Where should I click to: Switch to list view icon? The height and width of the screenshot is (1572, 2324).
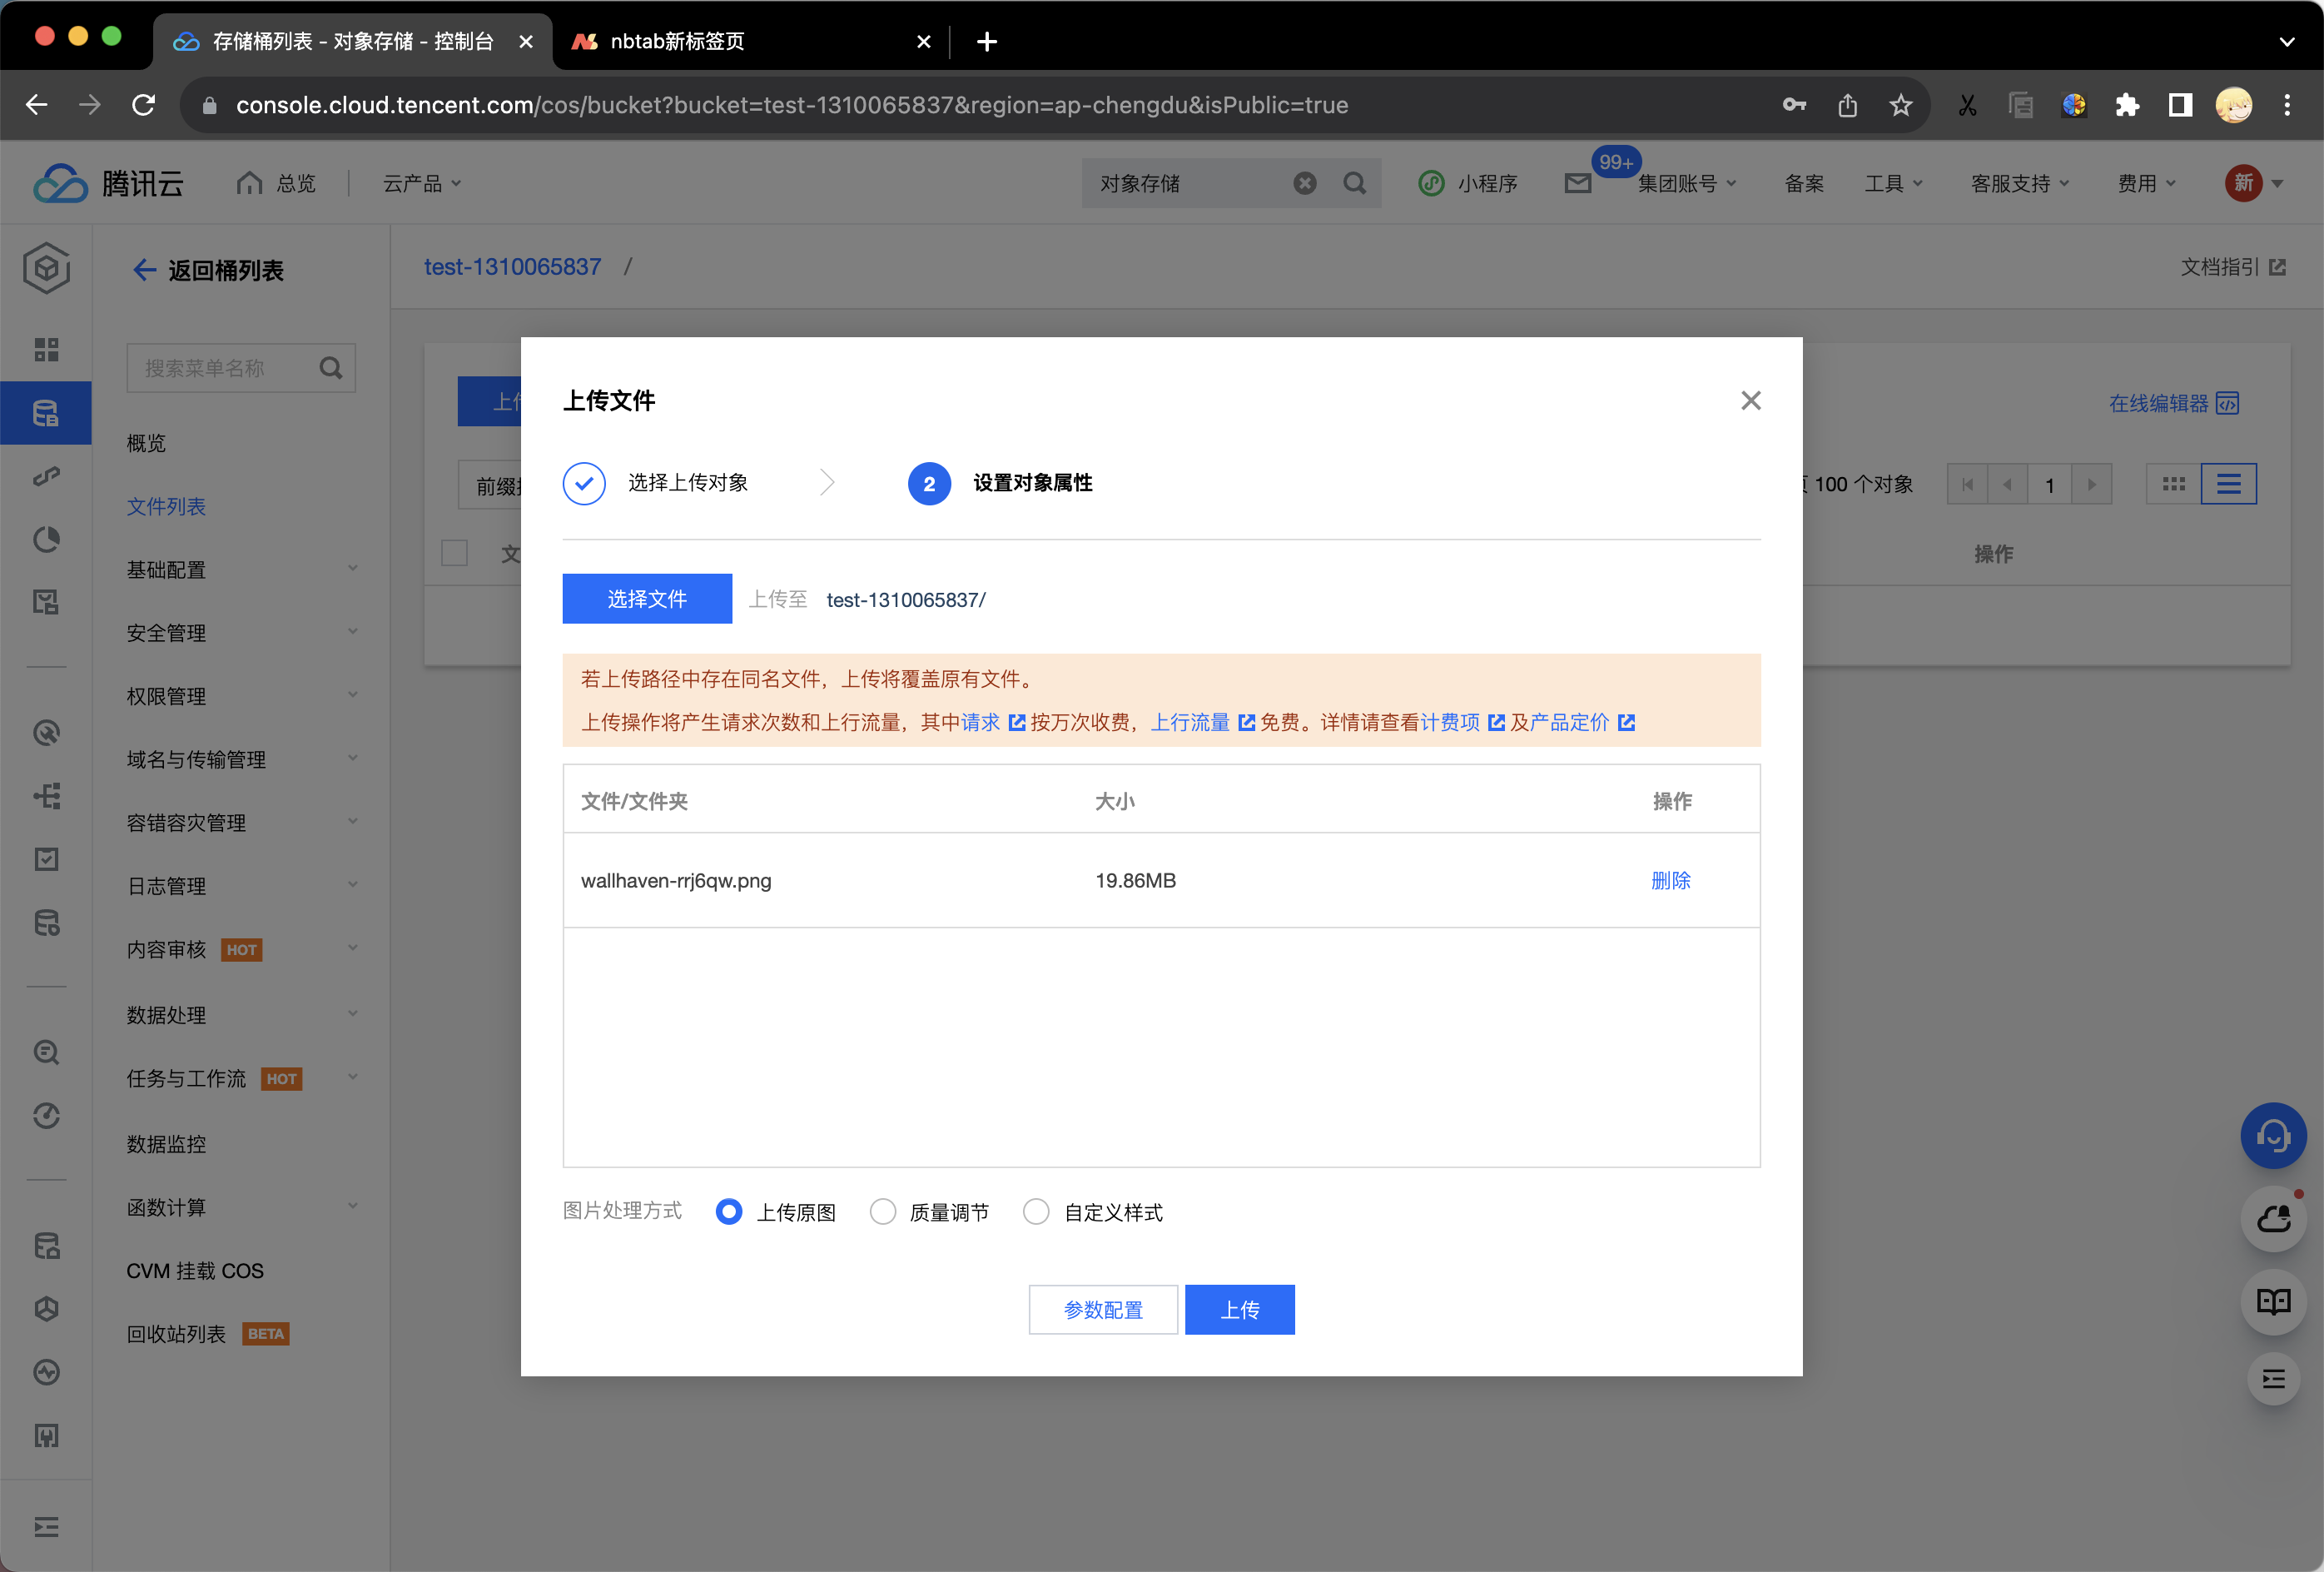click(2228, 484)
